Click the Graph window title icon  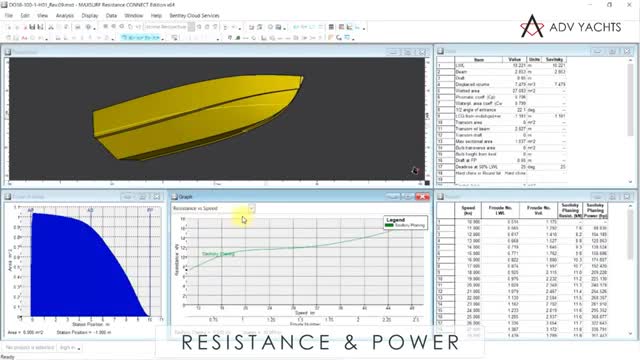point(175,197)
